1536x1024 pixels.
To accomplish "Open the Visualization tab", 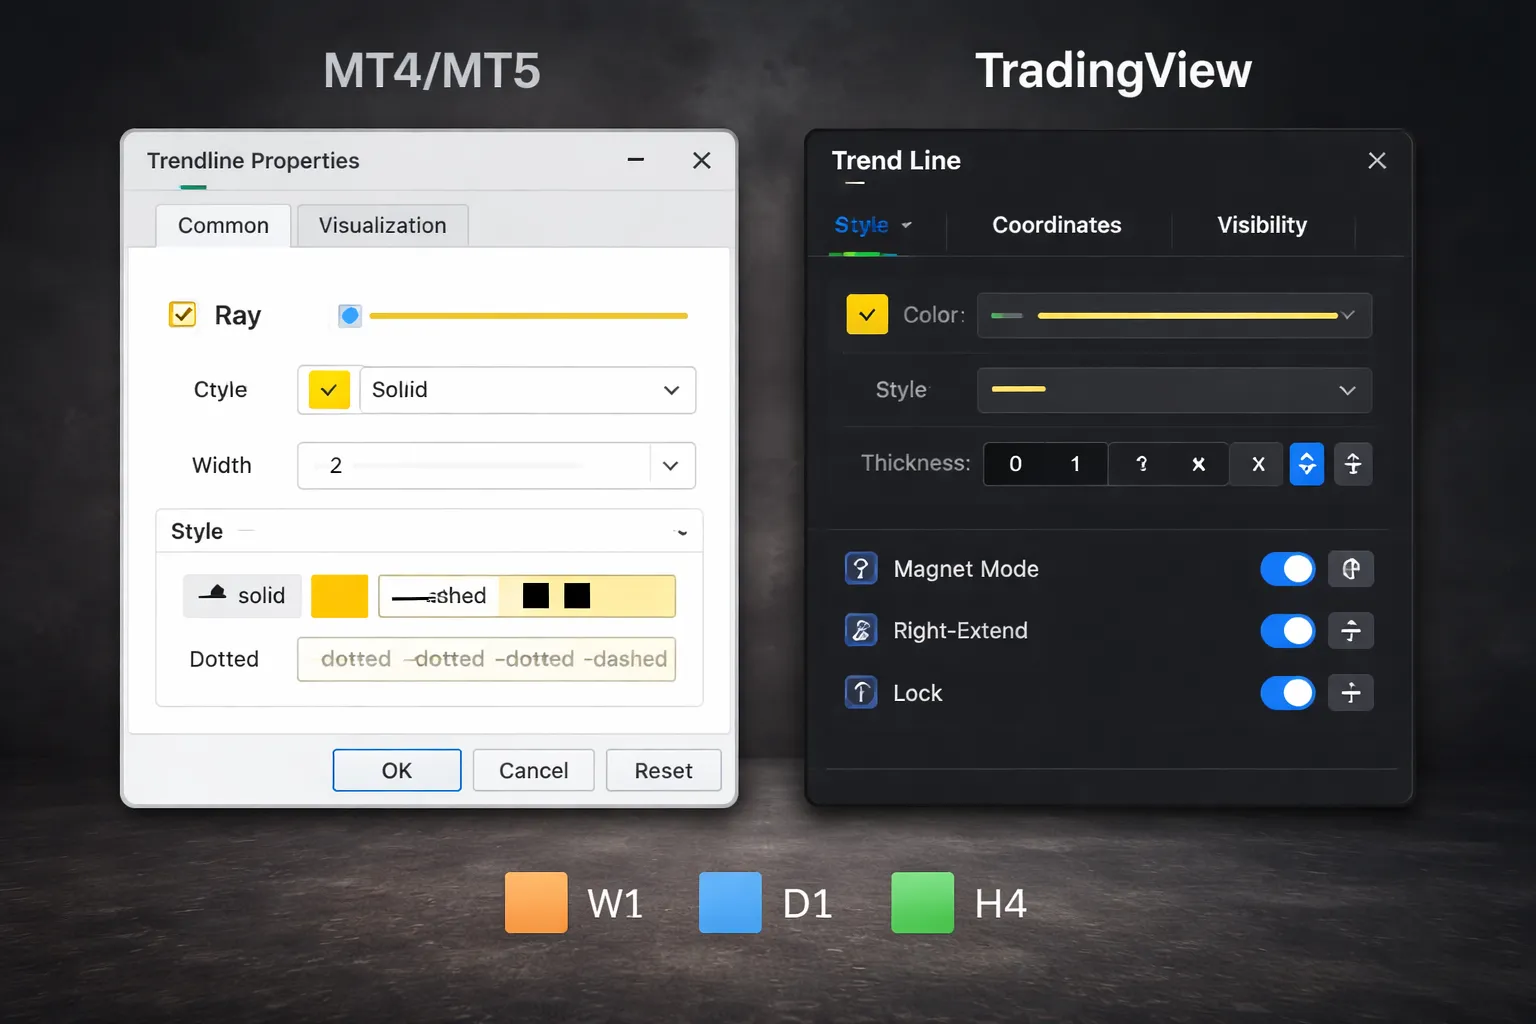I will point(381,225).
